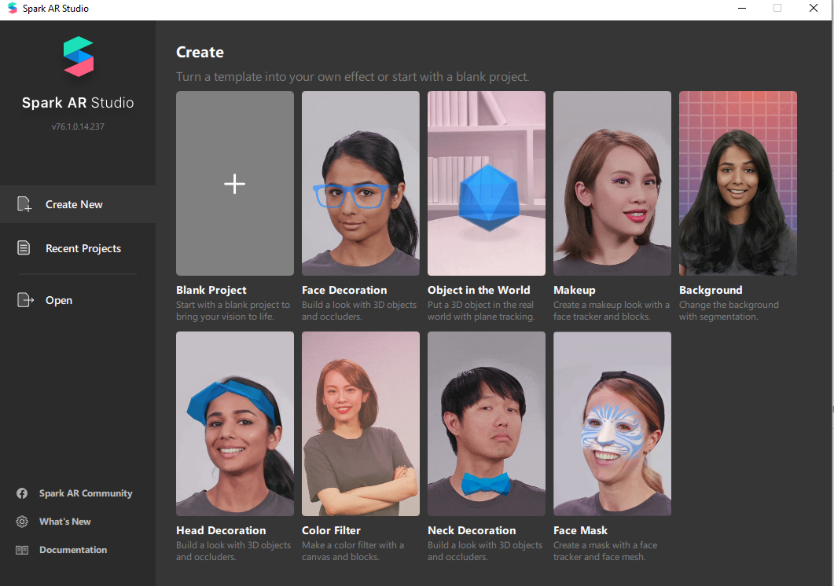The image size is (834, 586).
Task: Open the Face Mask template
Action: (612, 423)
